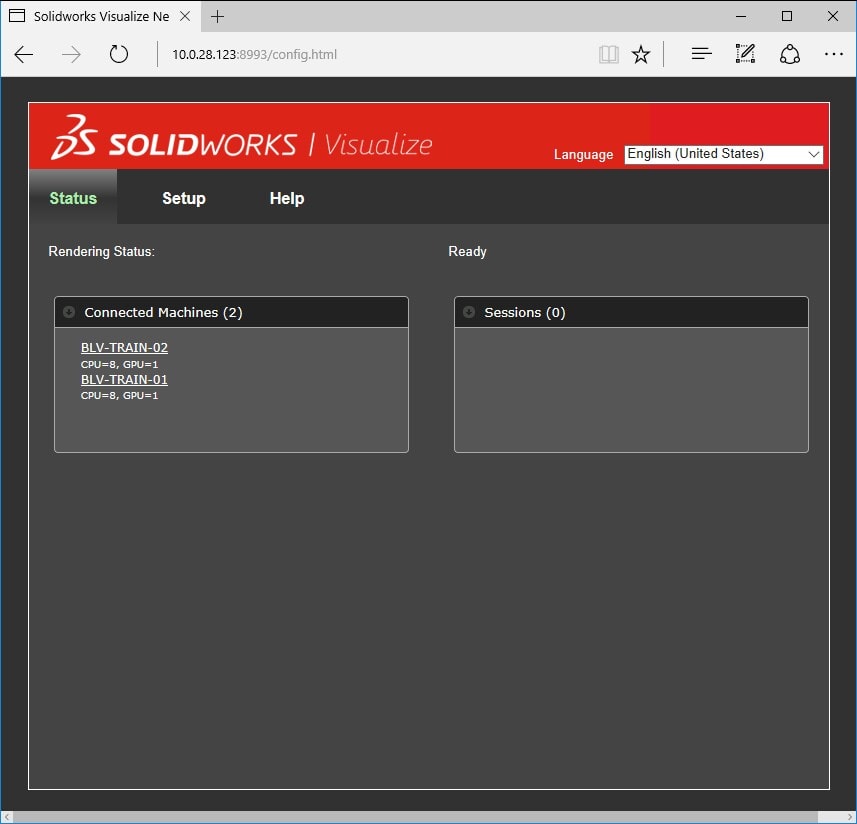Click the Share icon in toolbar
Screen dimensions: 857x824
(790, 54)
